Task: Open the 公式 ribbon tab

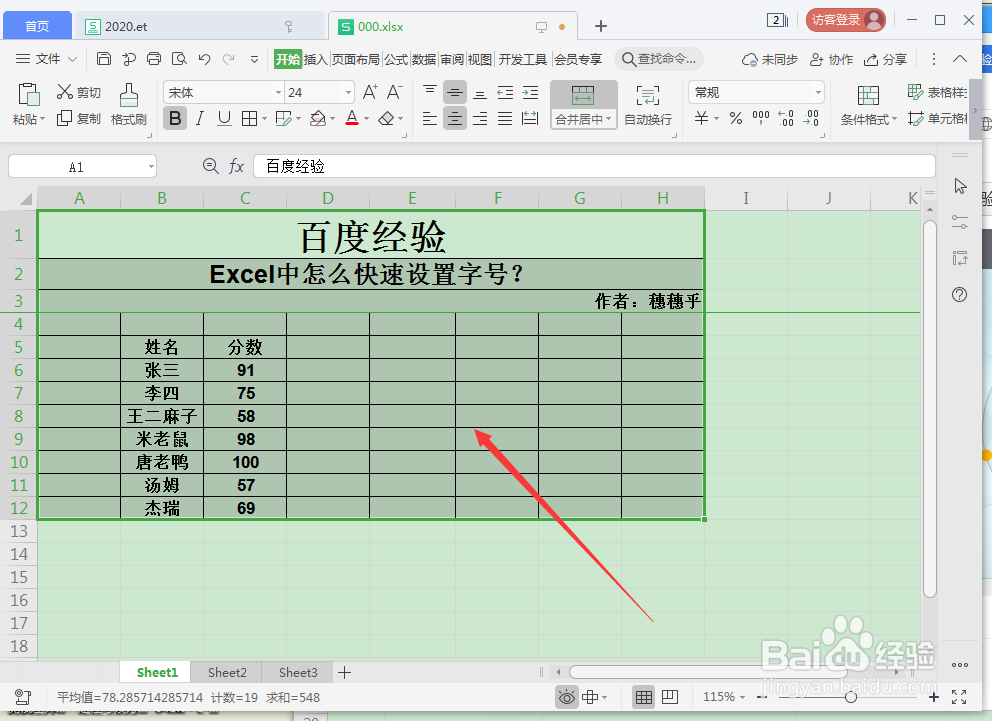Action: pos(396,59)
